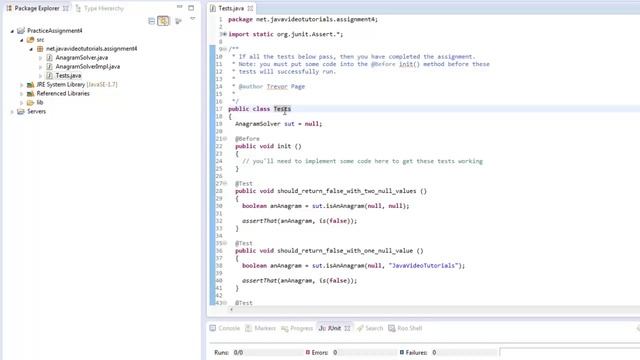Close the Package Explorer tab

click(x=65, y=8)
